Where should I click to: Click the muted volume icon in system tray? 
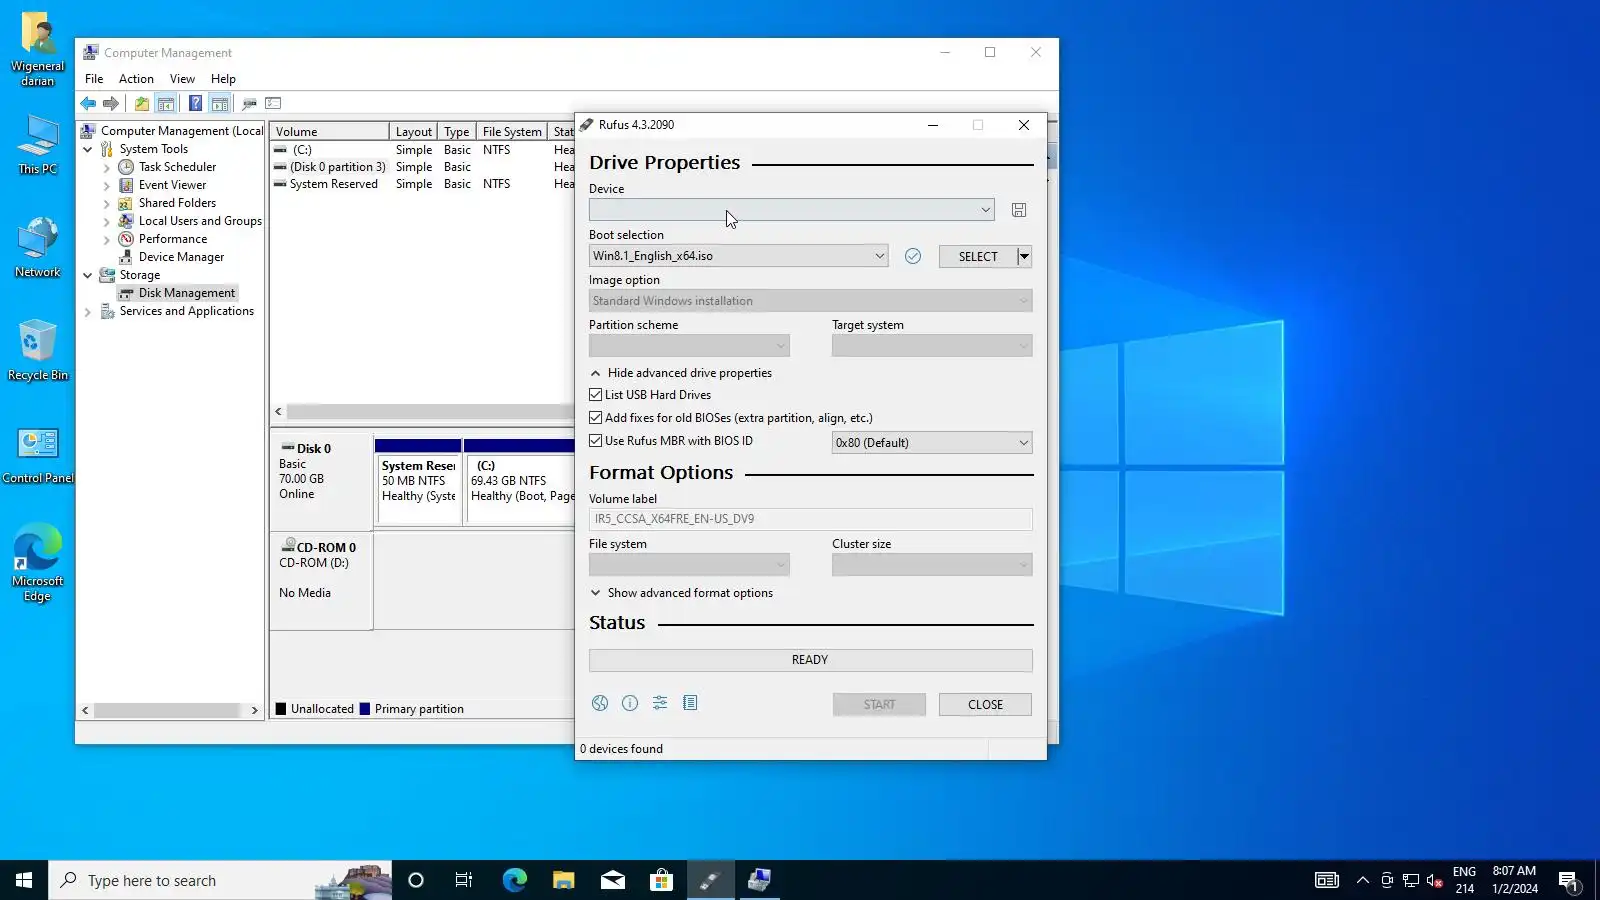pyautogui.click(x=1435, y=880)
